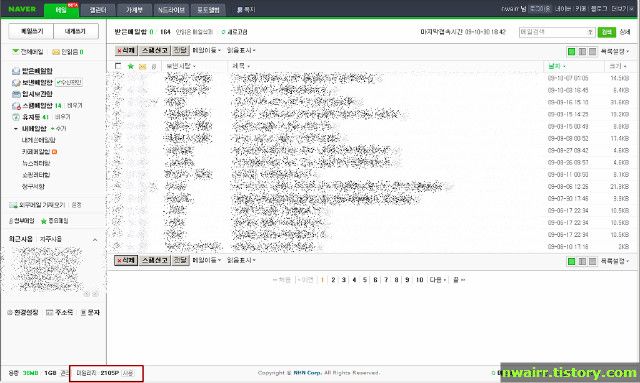This screenshot has width=640, height=383.
Task: Click the top 삭제 (delete) button
Action: click(126, 50)
